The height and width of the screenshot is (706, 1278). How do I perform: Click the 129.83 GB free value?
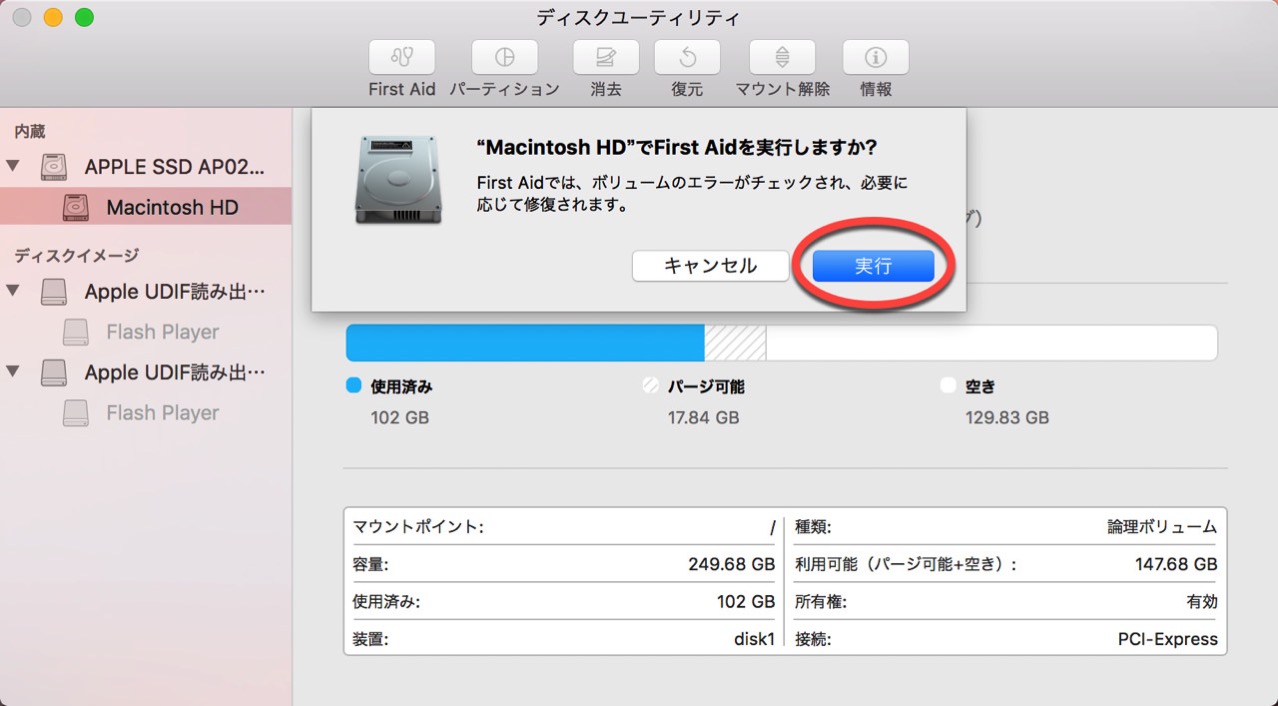[x=1007, y=417]
